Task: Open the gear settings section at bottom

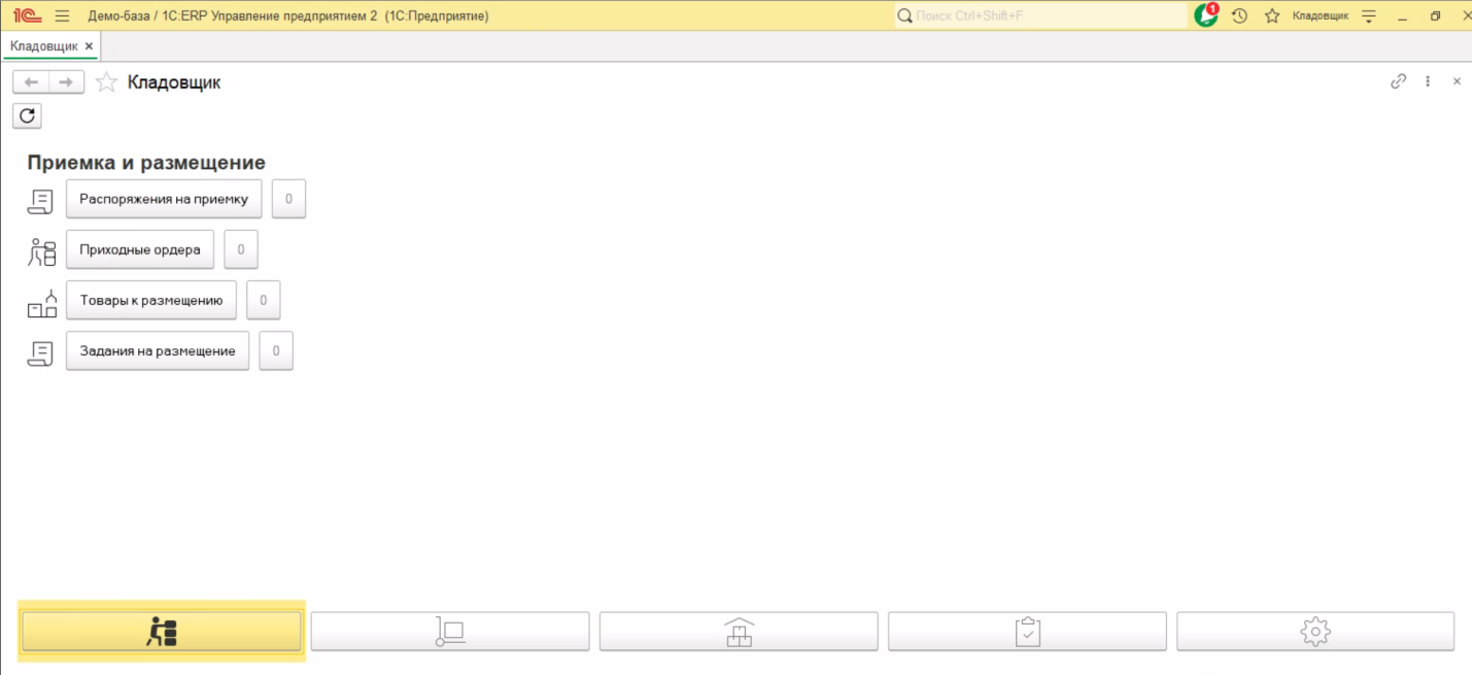Action: pyautogui.click(x=1315, y=631)
